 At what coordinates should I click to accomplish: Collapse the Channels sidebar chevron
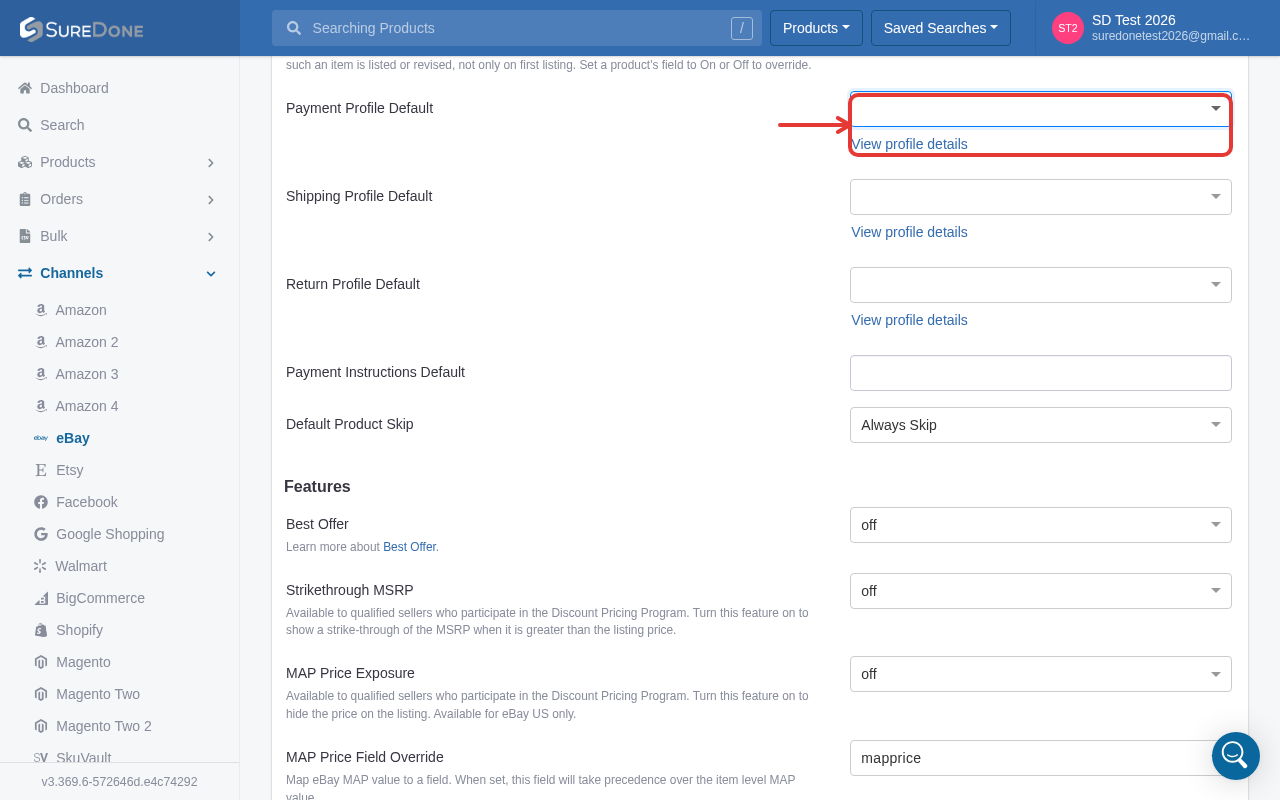pos(211,273)
